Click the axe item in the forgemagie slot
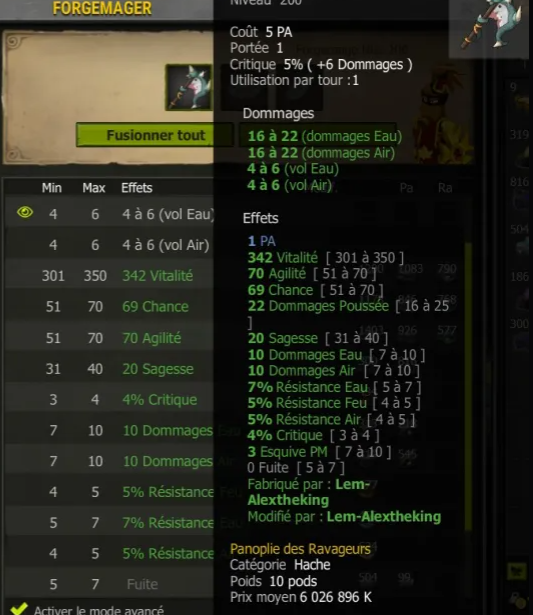Viewport: 533px width, 615px height. pos(189,87)
